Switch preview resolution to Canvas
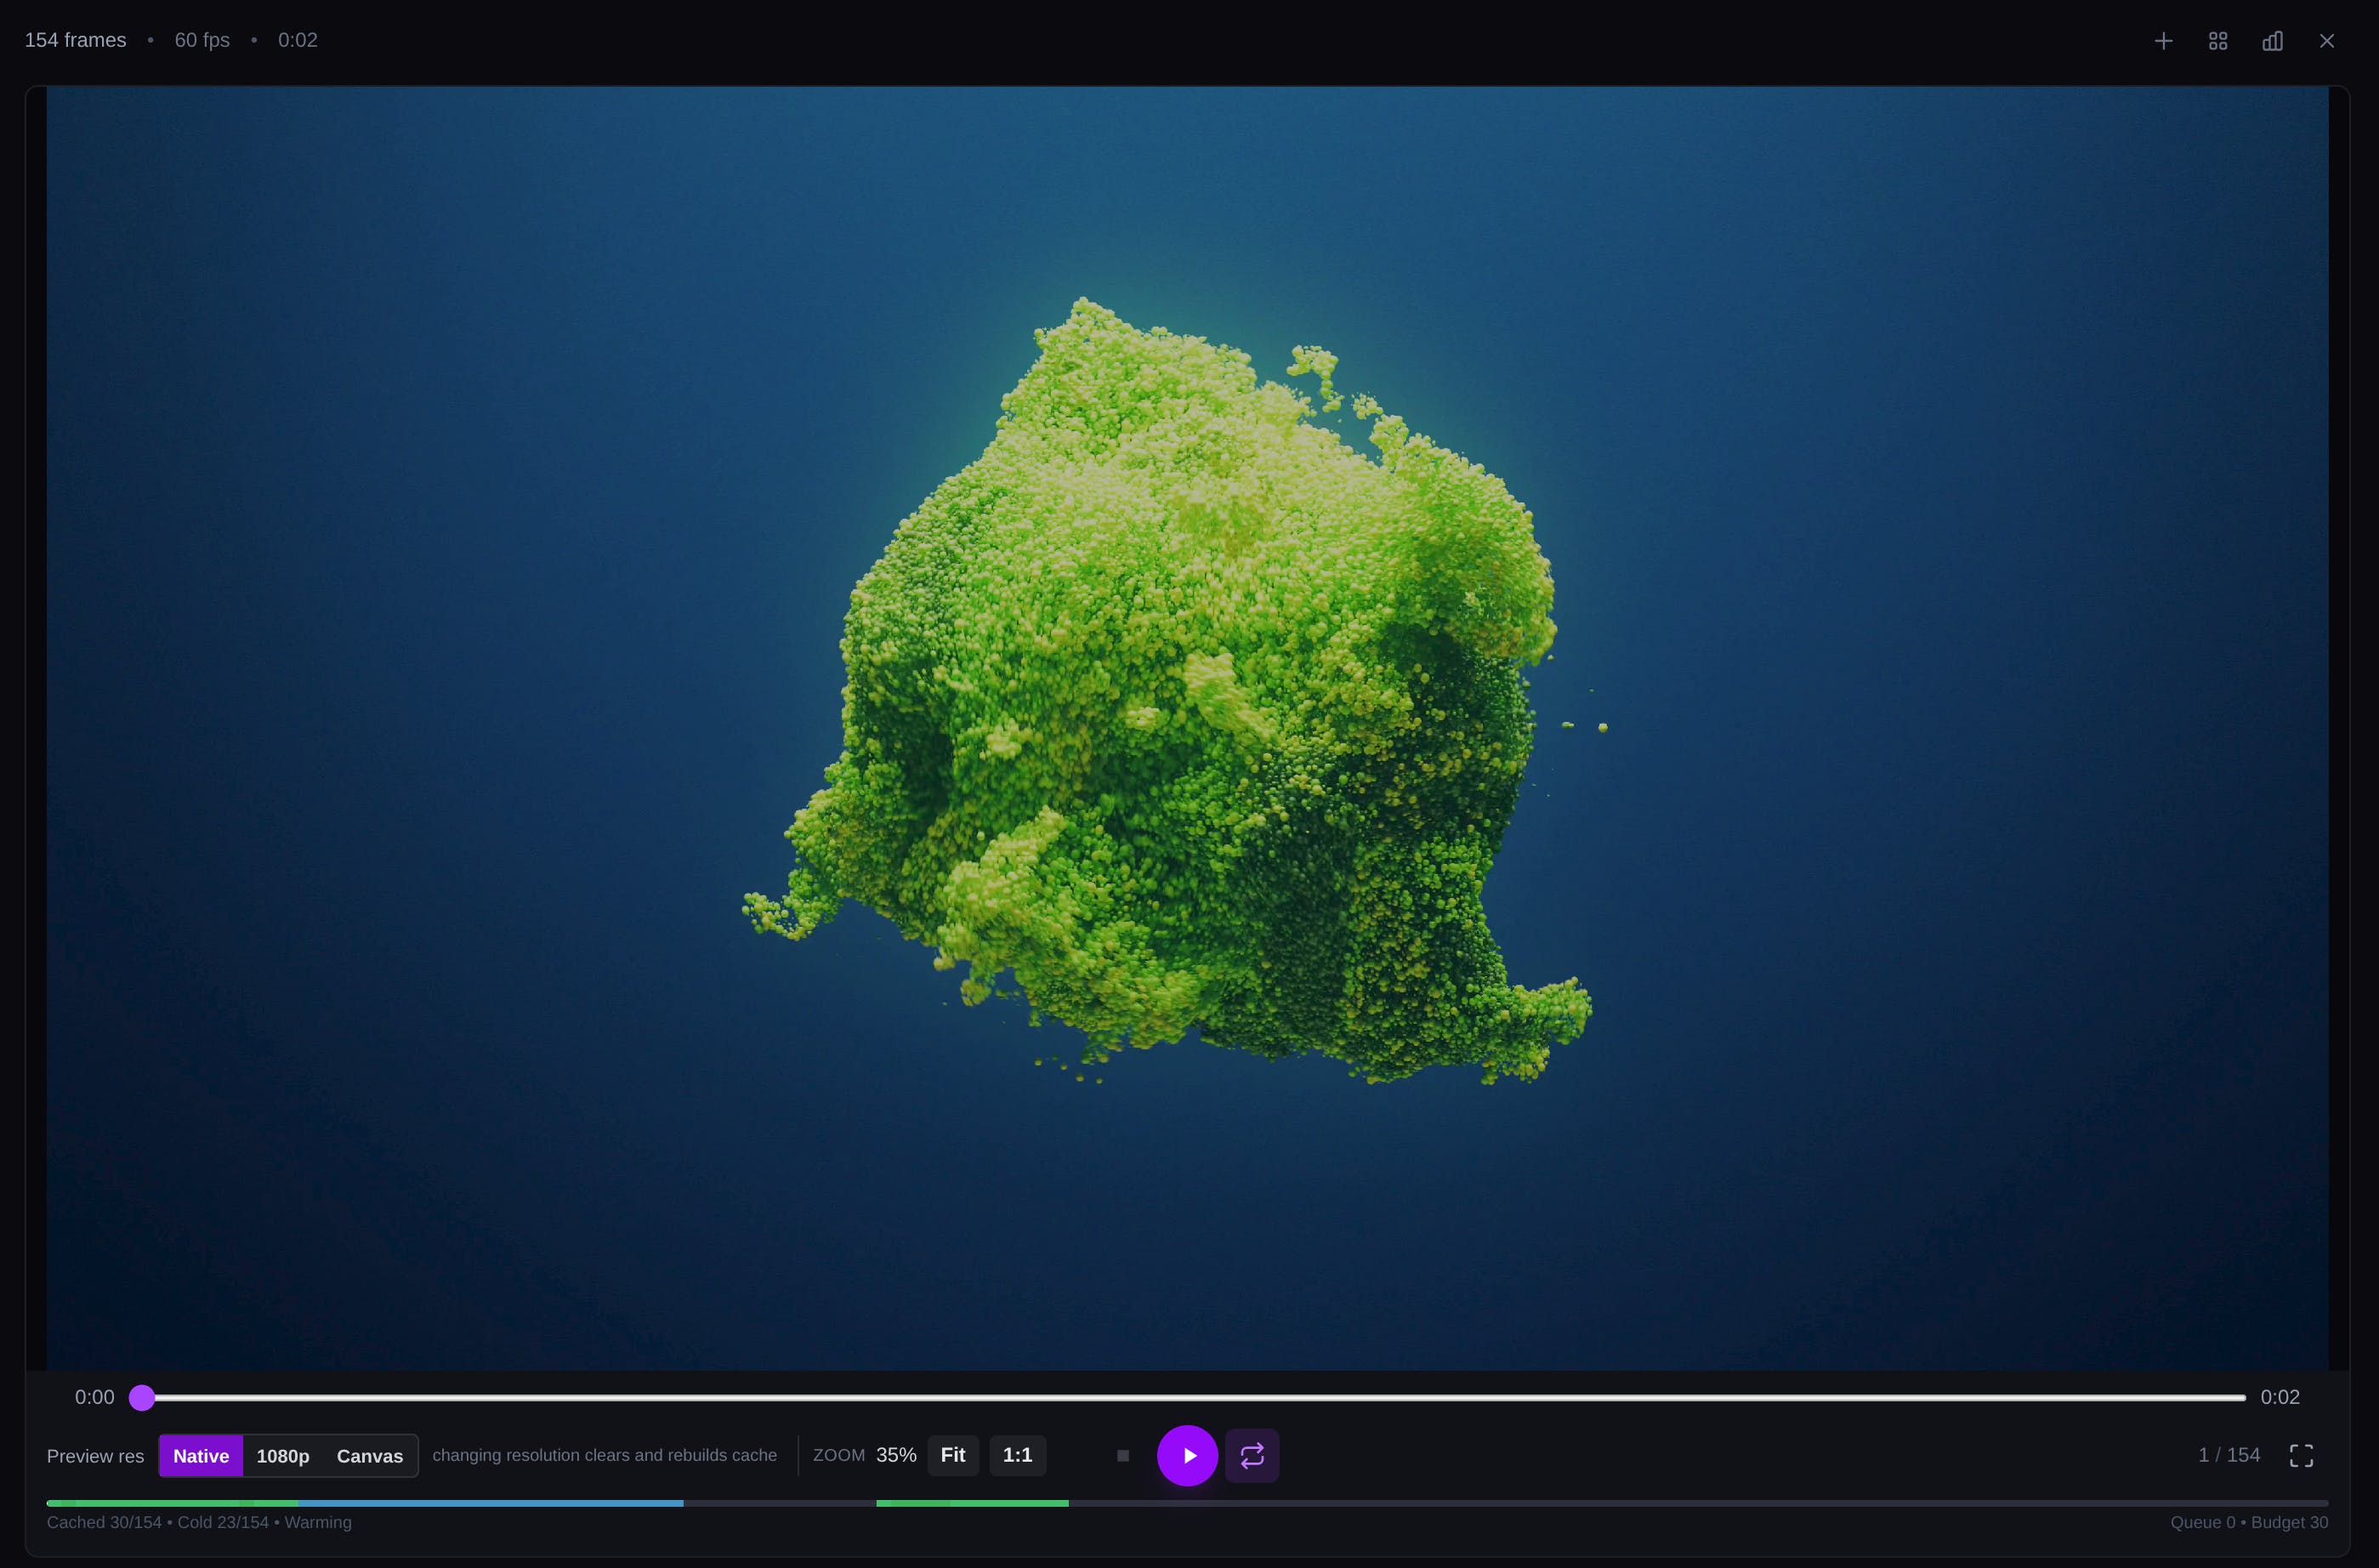The height and width of the screenshot is (1568, 2379). coord(370,1456)
